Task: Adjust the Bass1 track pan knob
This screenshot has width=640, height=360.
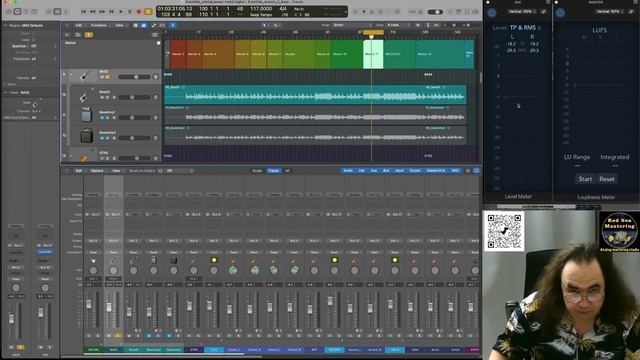Action: tap(155, 97)
